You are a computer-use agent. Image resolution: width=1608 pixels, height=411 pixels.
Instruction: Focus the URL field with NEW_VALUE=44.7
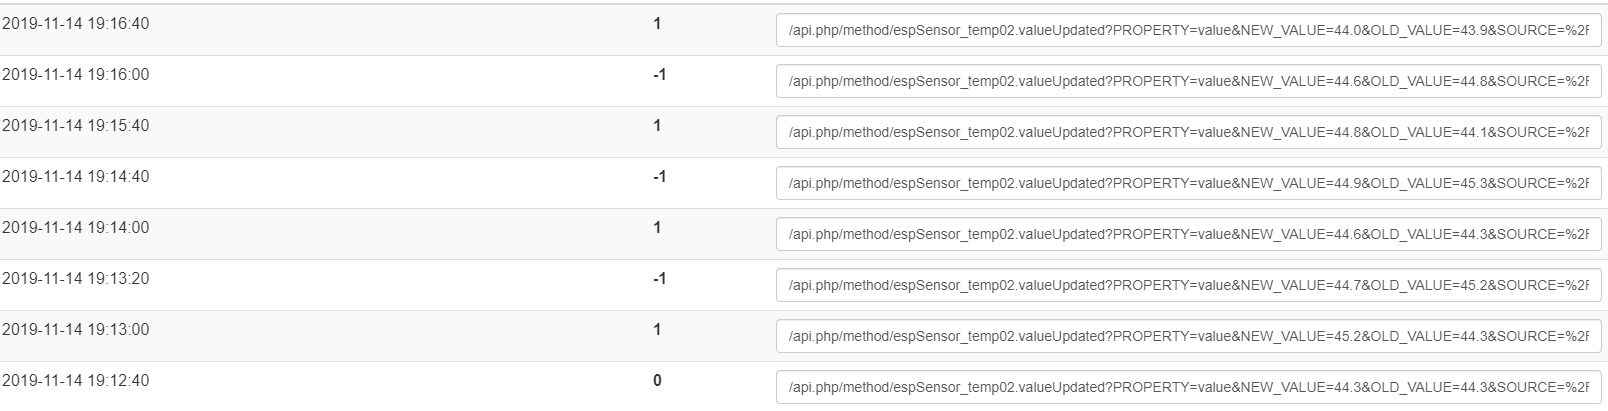pos(1188,285)
